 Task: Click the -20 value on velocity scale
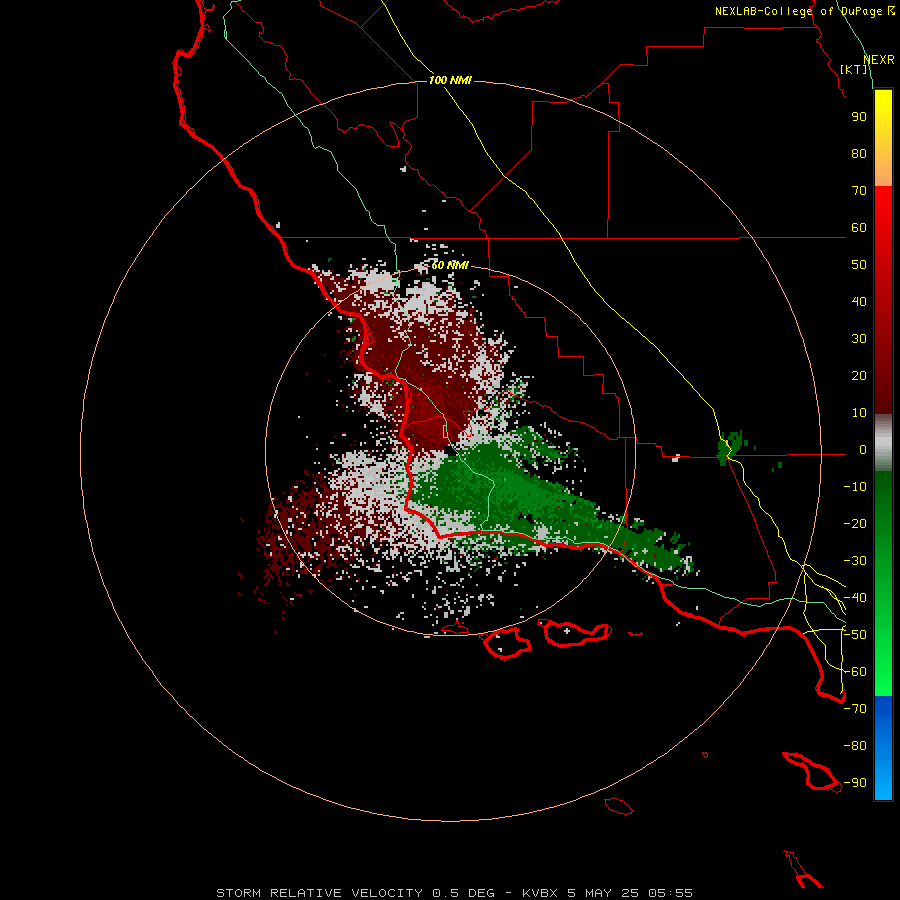coord(855,524)
